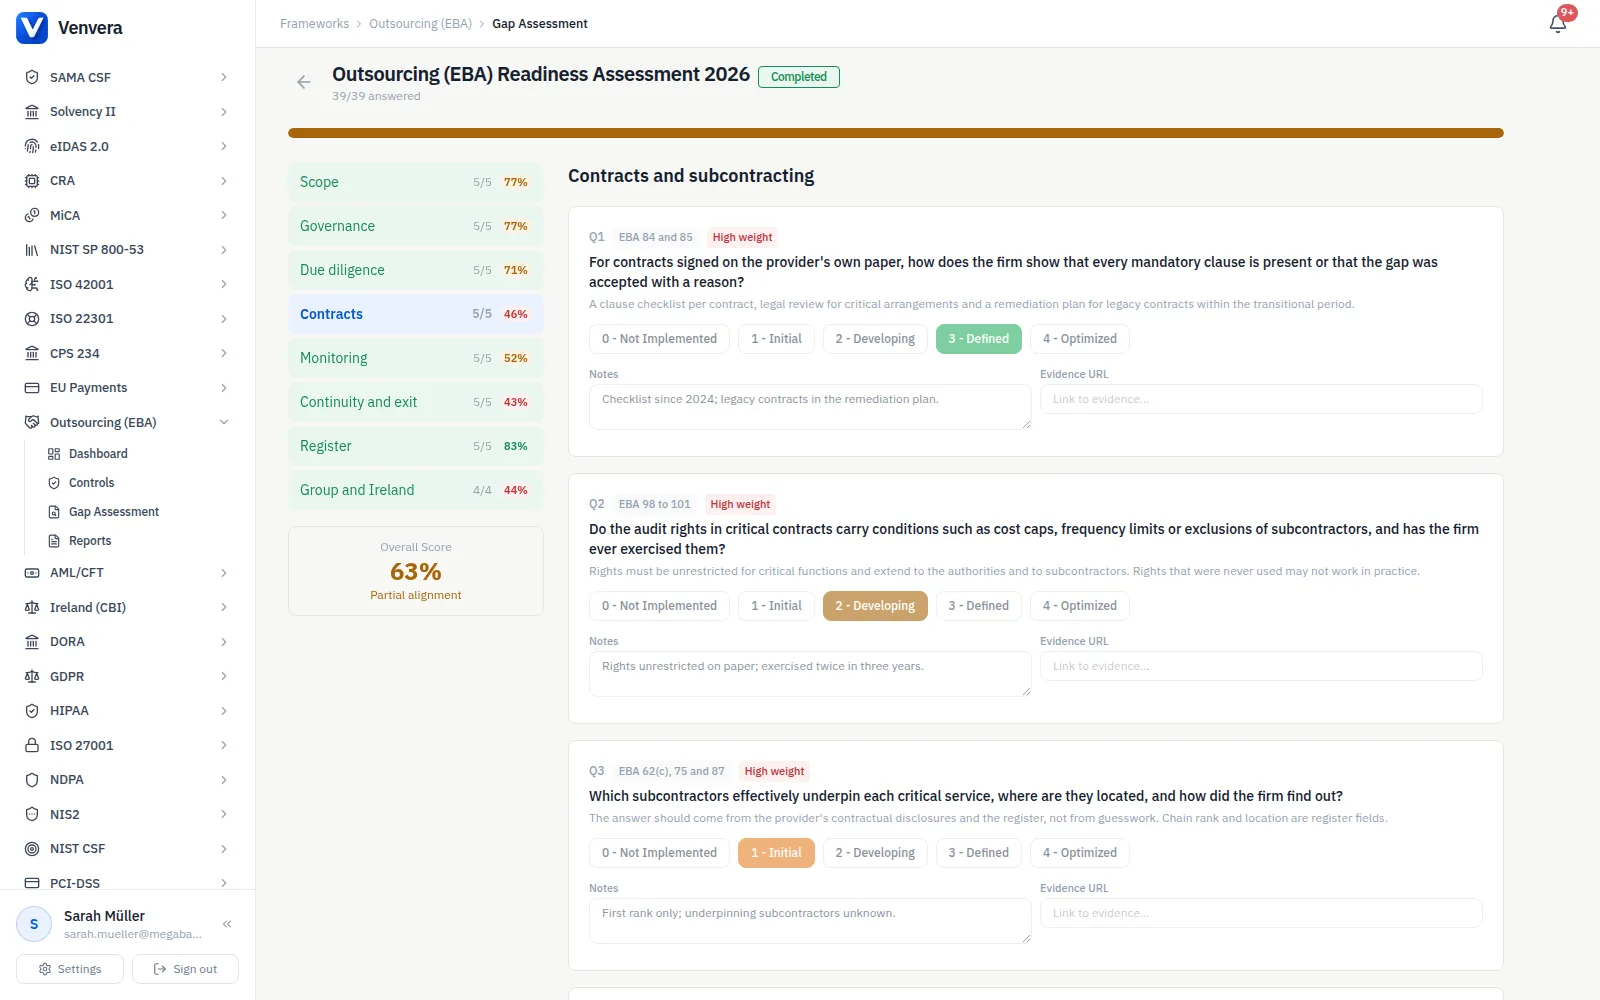Click the ISO 22301 lifebuoy icon

coord(32,319)
